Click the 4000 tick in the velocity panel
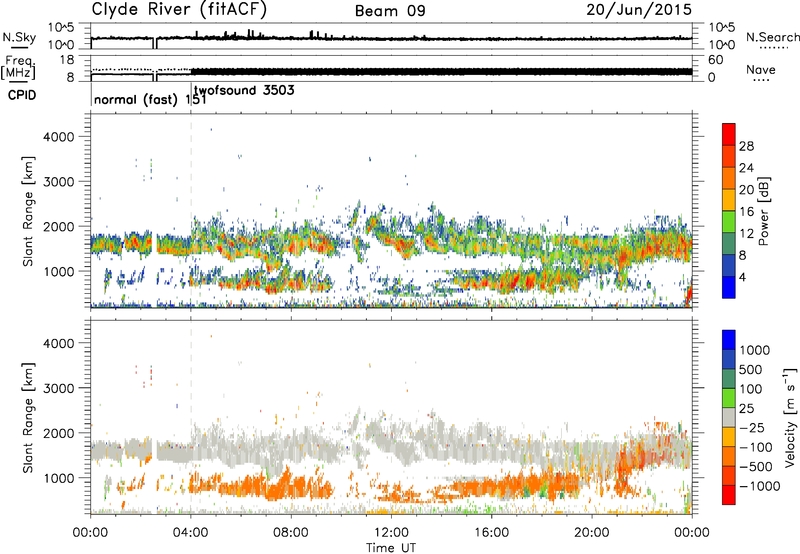Screen dimensions: 800x554 click(59, 343)
